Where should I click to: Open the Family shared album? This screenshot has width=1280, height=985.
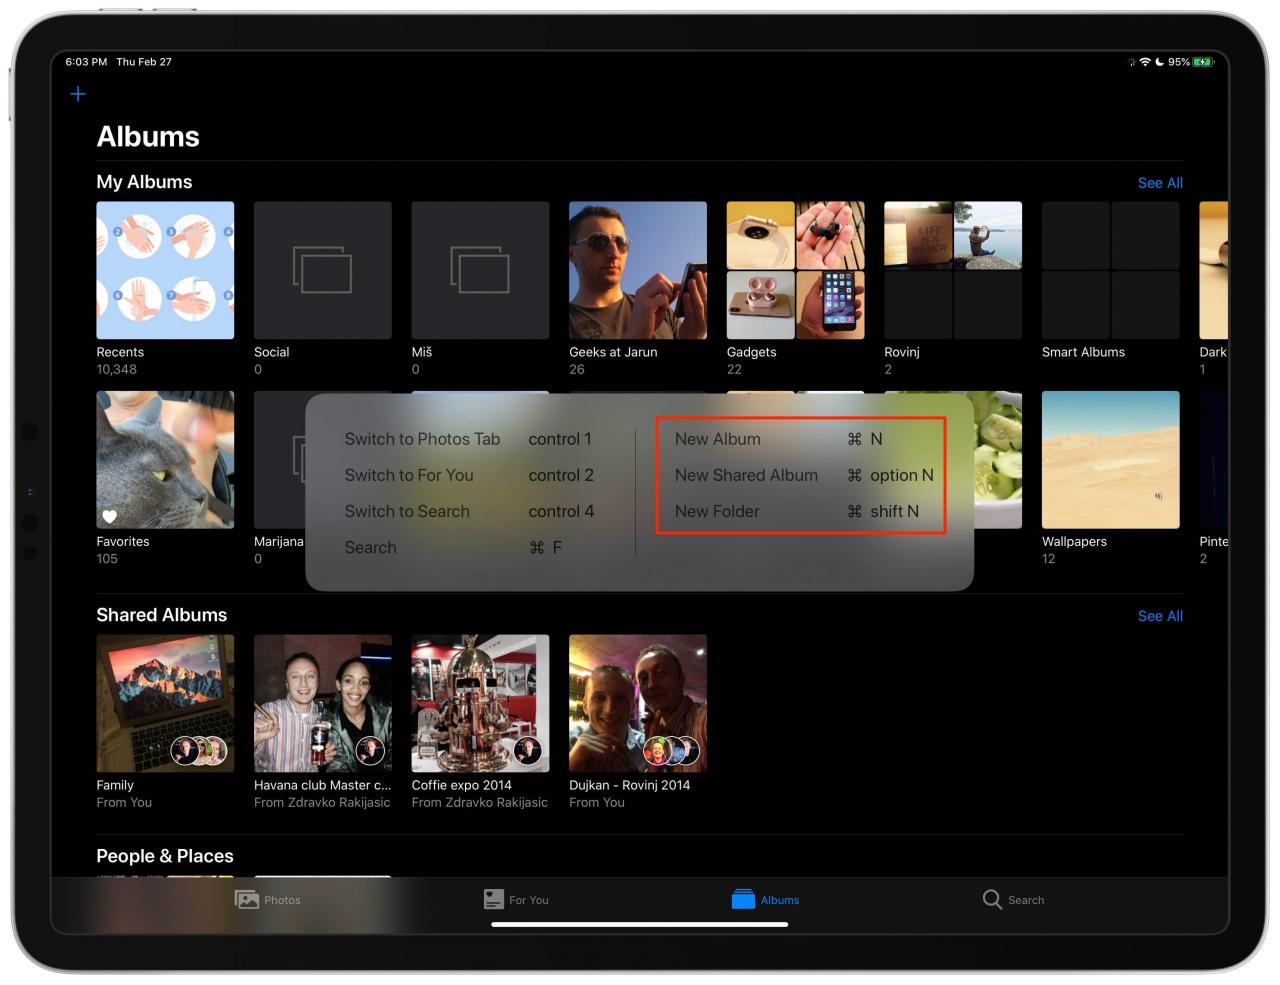tap(165, 703)
